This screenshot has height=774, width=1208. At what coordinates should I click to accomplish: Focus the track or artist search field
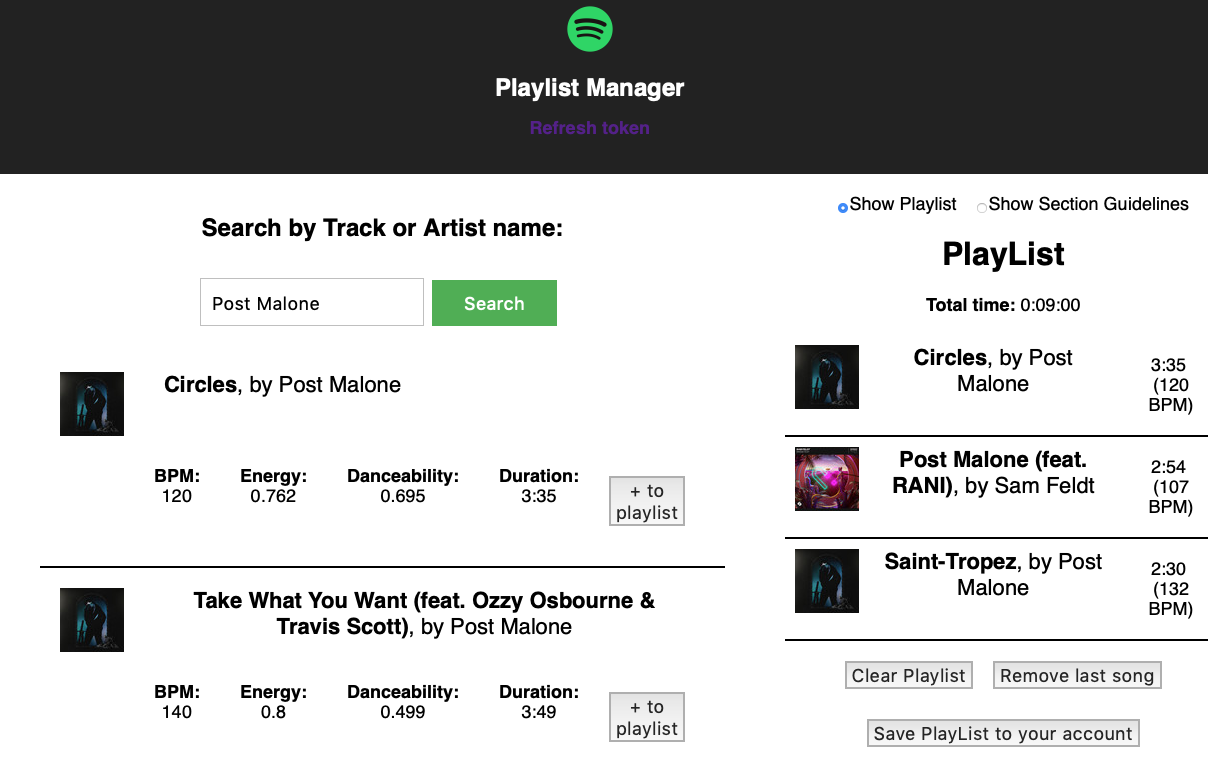[x=312, y=302]
